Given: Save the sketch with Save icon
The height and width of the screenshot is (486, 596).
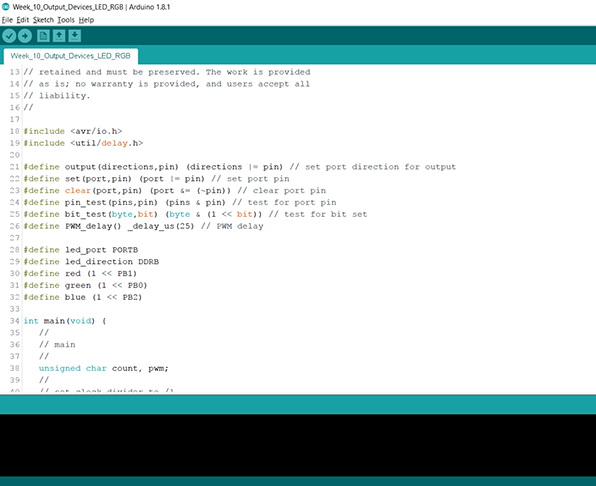Looking at the screenshot, I should coord(75,36).
